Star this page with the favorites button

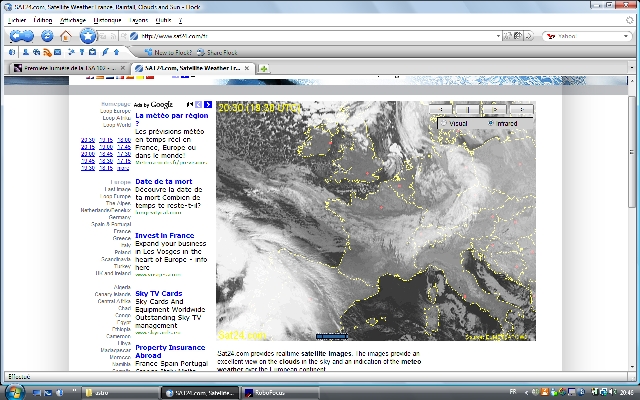point(87,36)
